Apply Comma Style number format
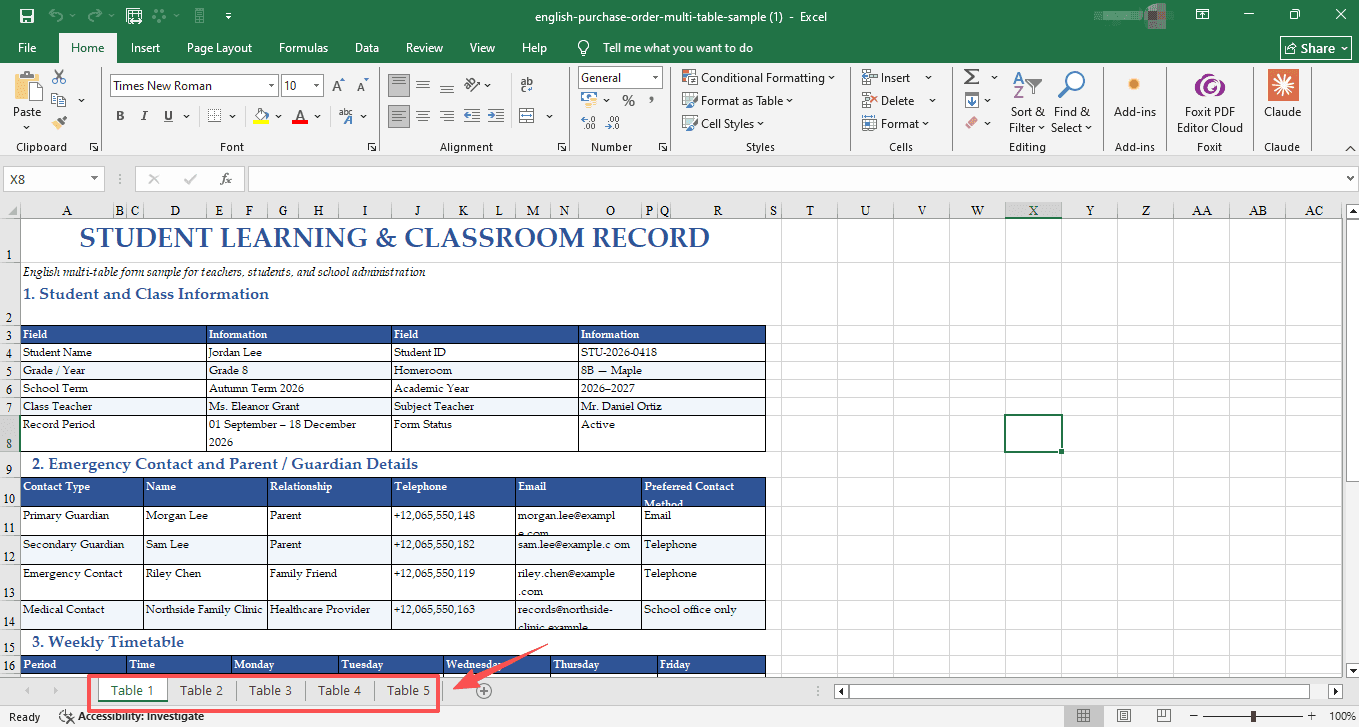 tap(653, 100)
